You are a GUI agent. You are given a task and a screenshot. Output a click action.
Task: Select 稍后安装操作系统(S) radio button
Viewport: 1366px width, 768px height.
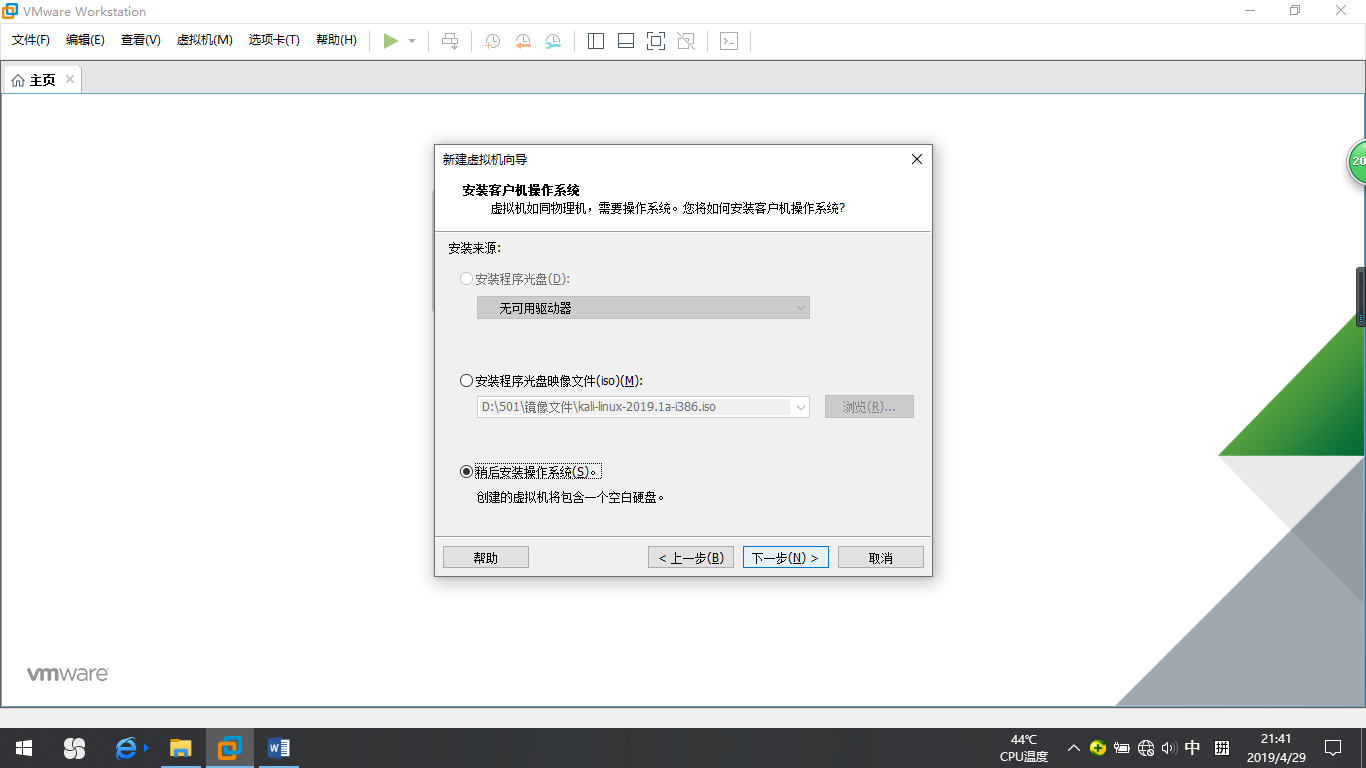(x=466, y=472)
